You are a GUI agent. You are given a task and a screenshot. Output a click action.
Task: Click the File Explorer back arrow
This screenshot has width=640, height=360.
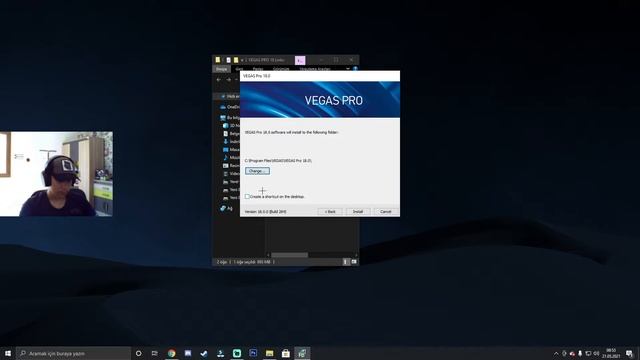(x=219, y=80)
